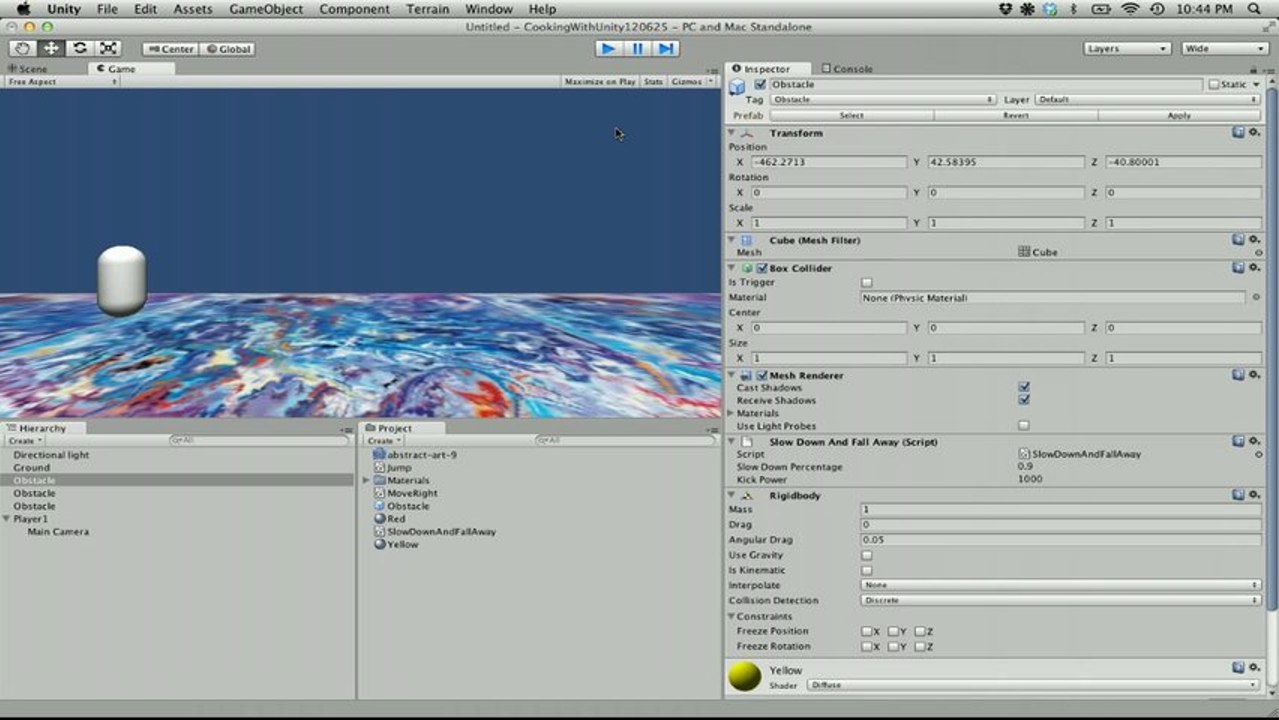Open Transform component help icon
Viewport: 1279px width, 720px height.
click(x=1238, y=132)
